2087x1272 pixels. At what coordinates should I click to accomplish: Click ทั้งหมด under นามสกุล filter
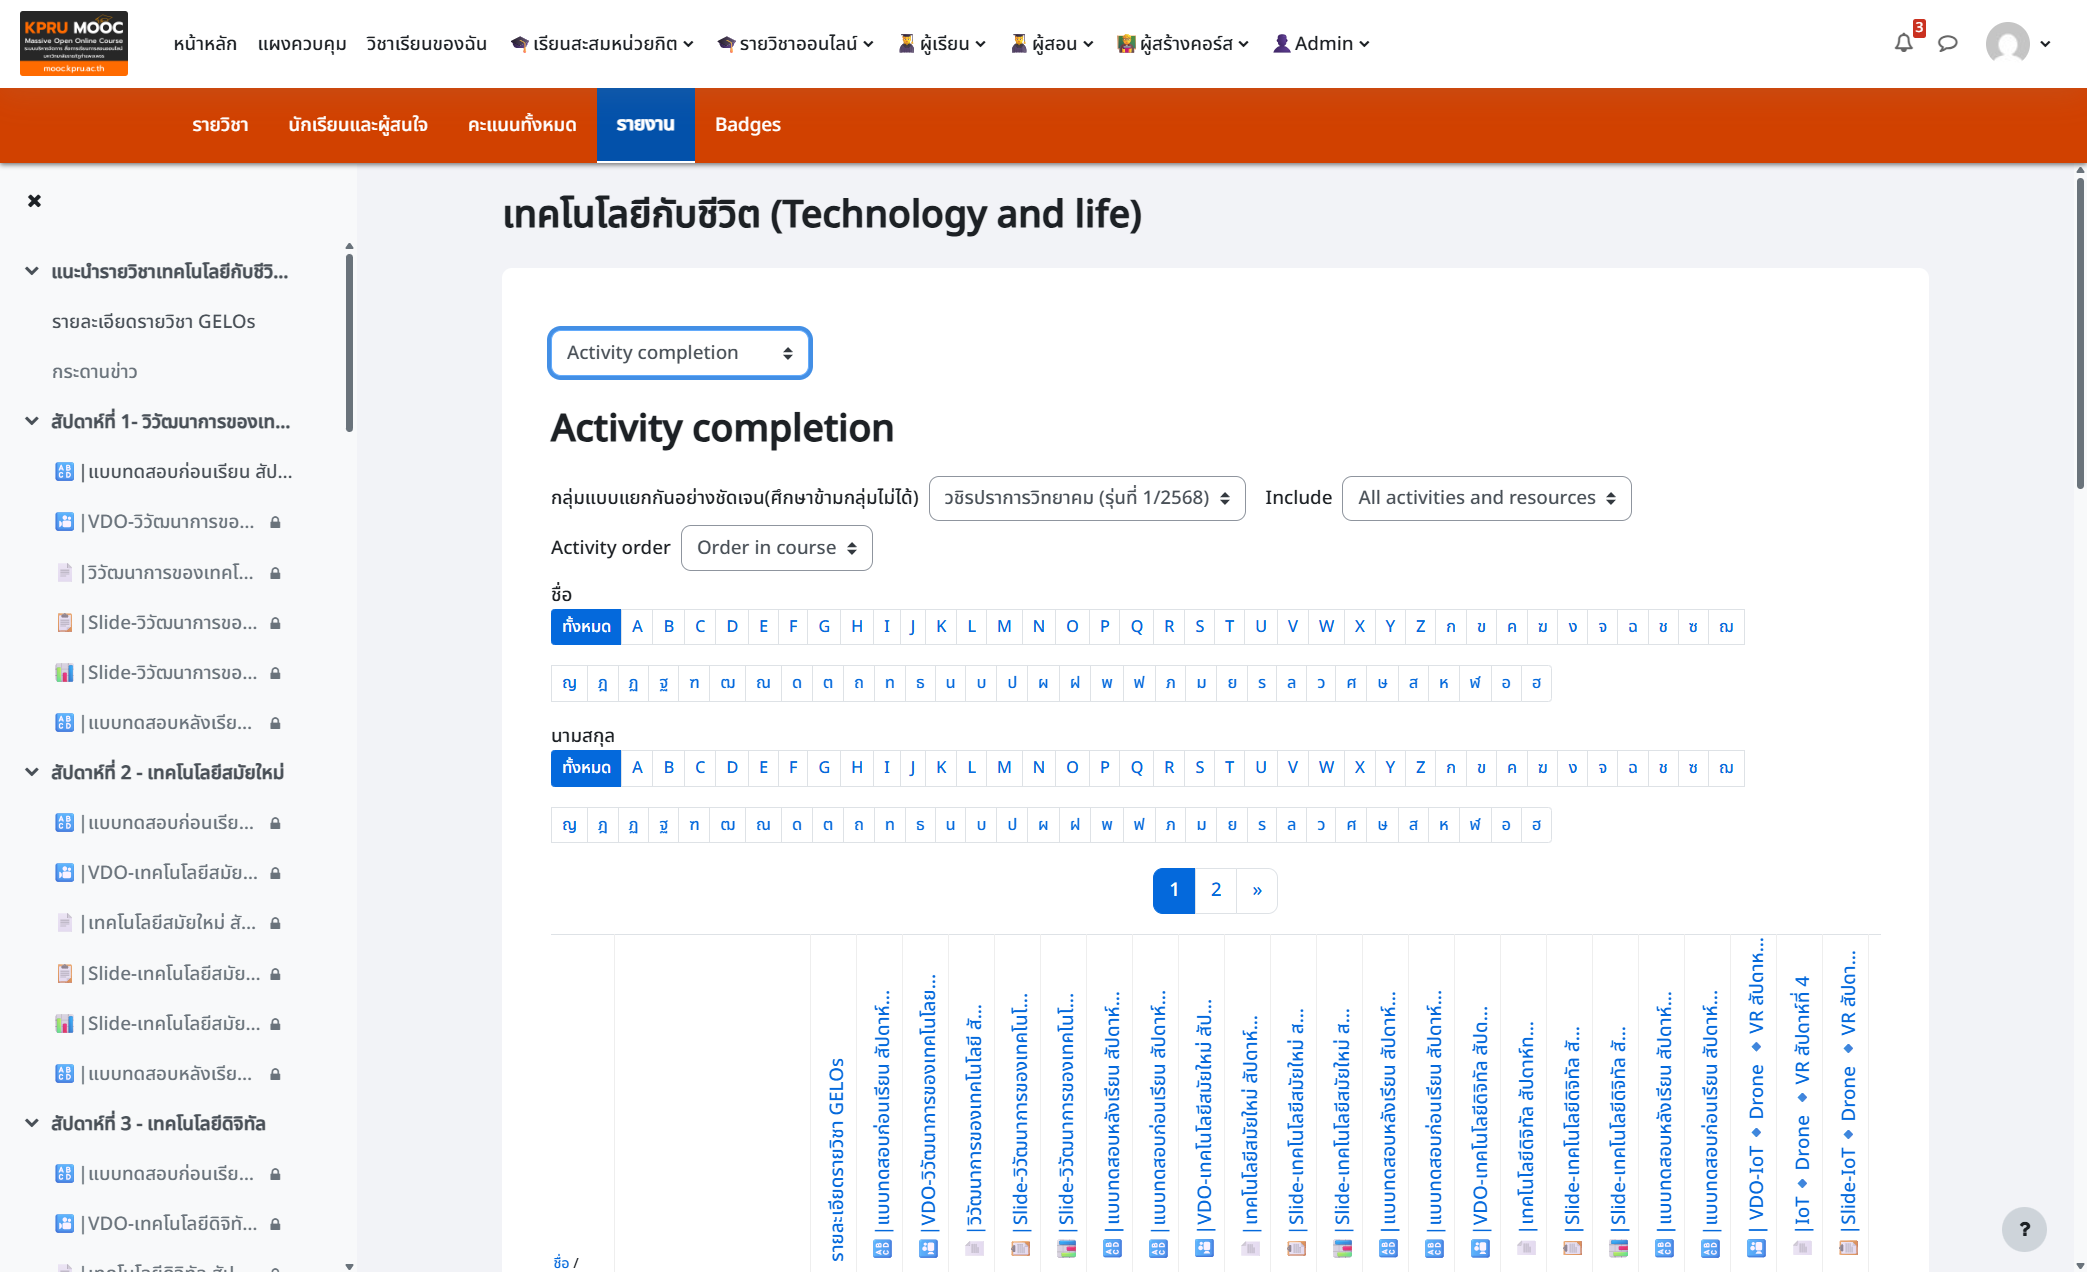point(586,768)
